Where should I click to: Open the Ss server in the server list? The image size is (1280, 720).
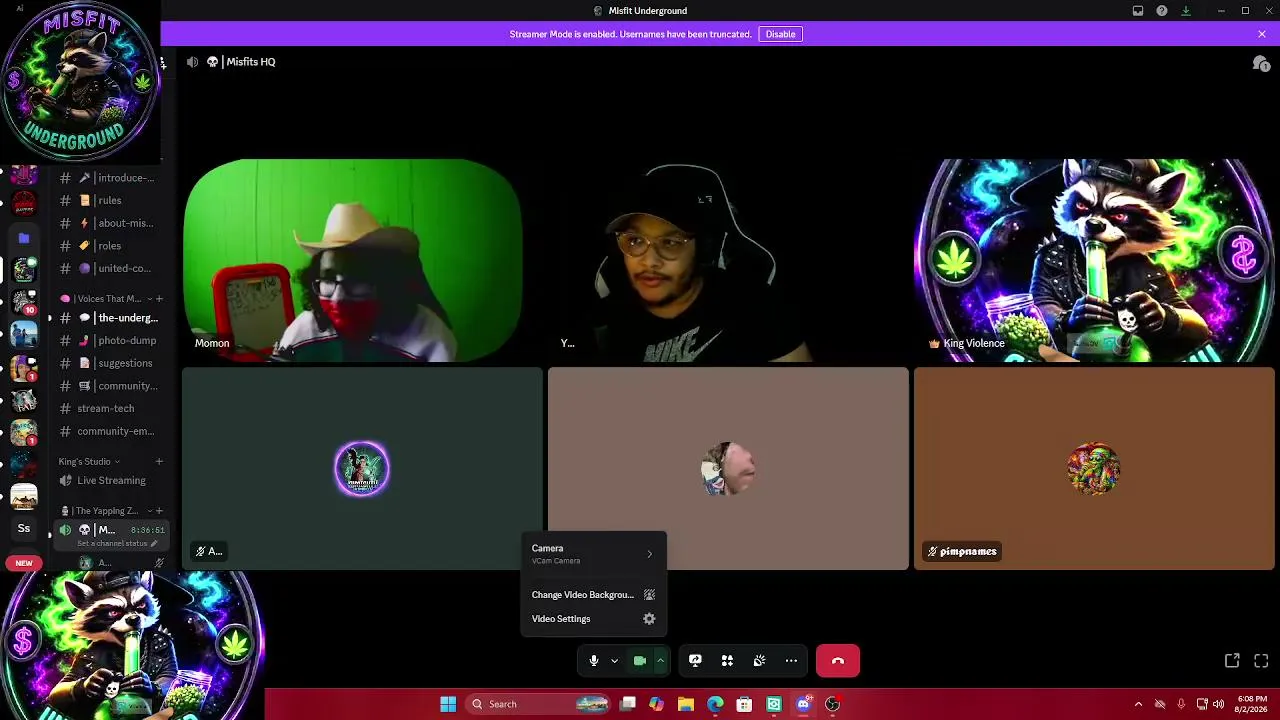click(24, 528)
